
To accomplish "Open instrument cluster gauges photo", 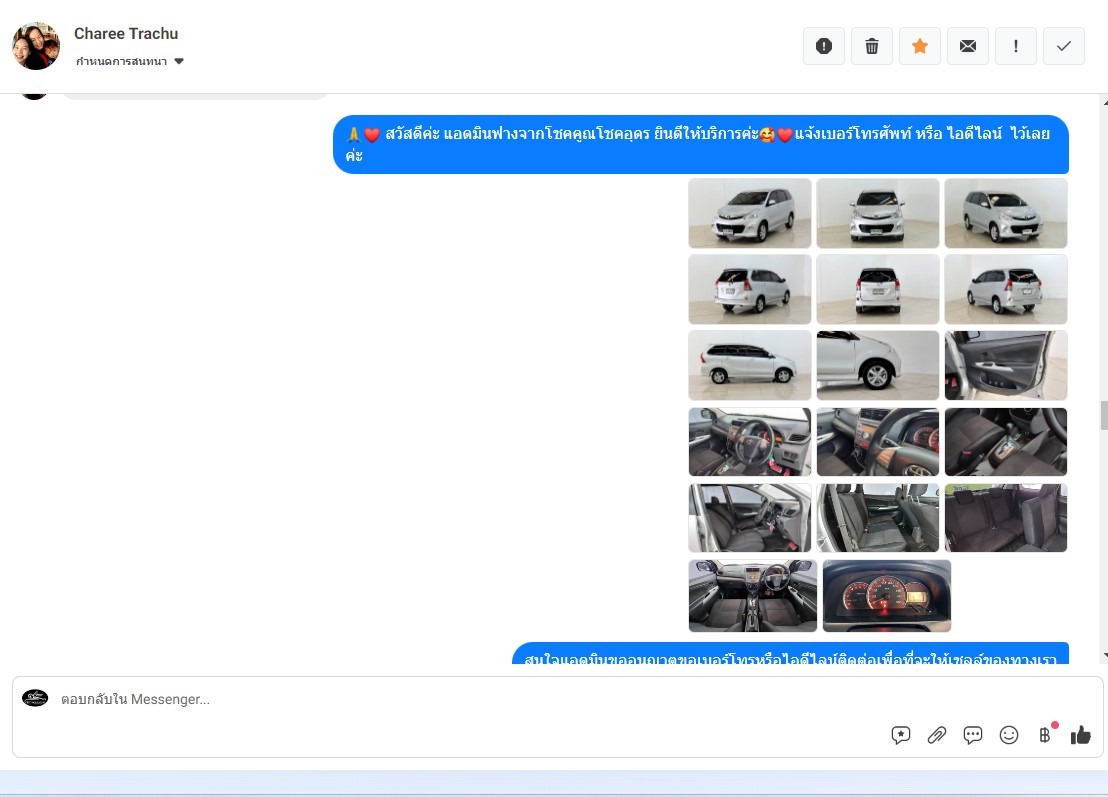I will click(x=887, y=596).
